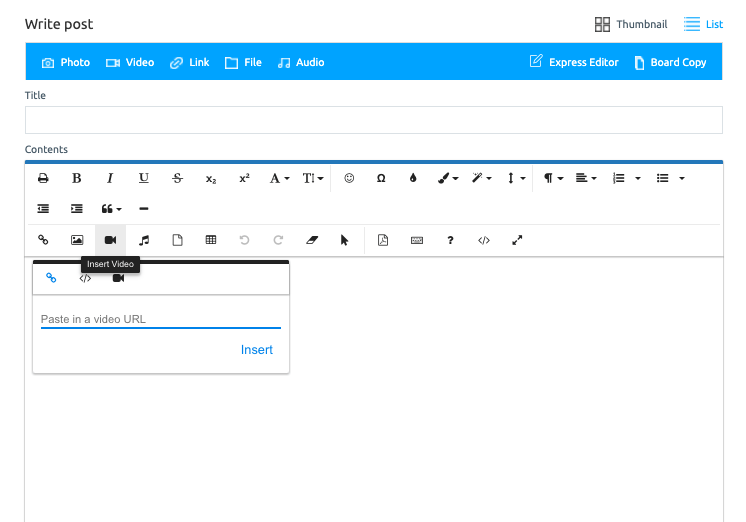The width and height of the screenshot is (746, 522).
Task: Click the Title input field
Action: pos(373,120)
